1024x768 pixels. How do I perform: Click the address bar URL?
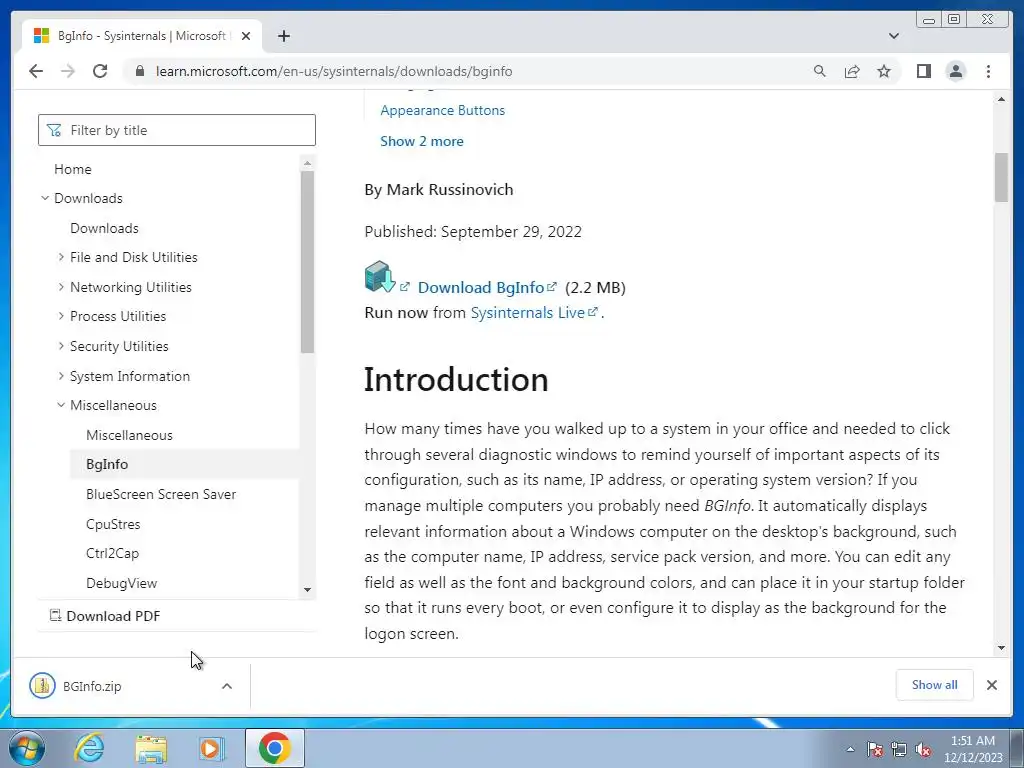(x=334, y=71)
